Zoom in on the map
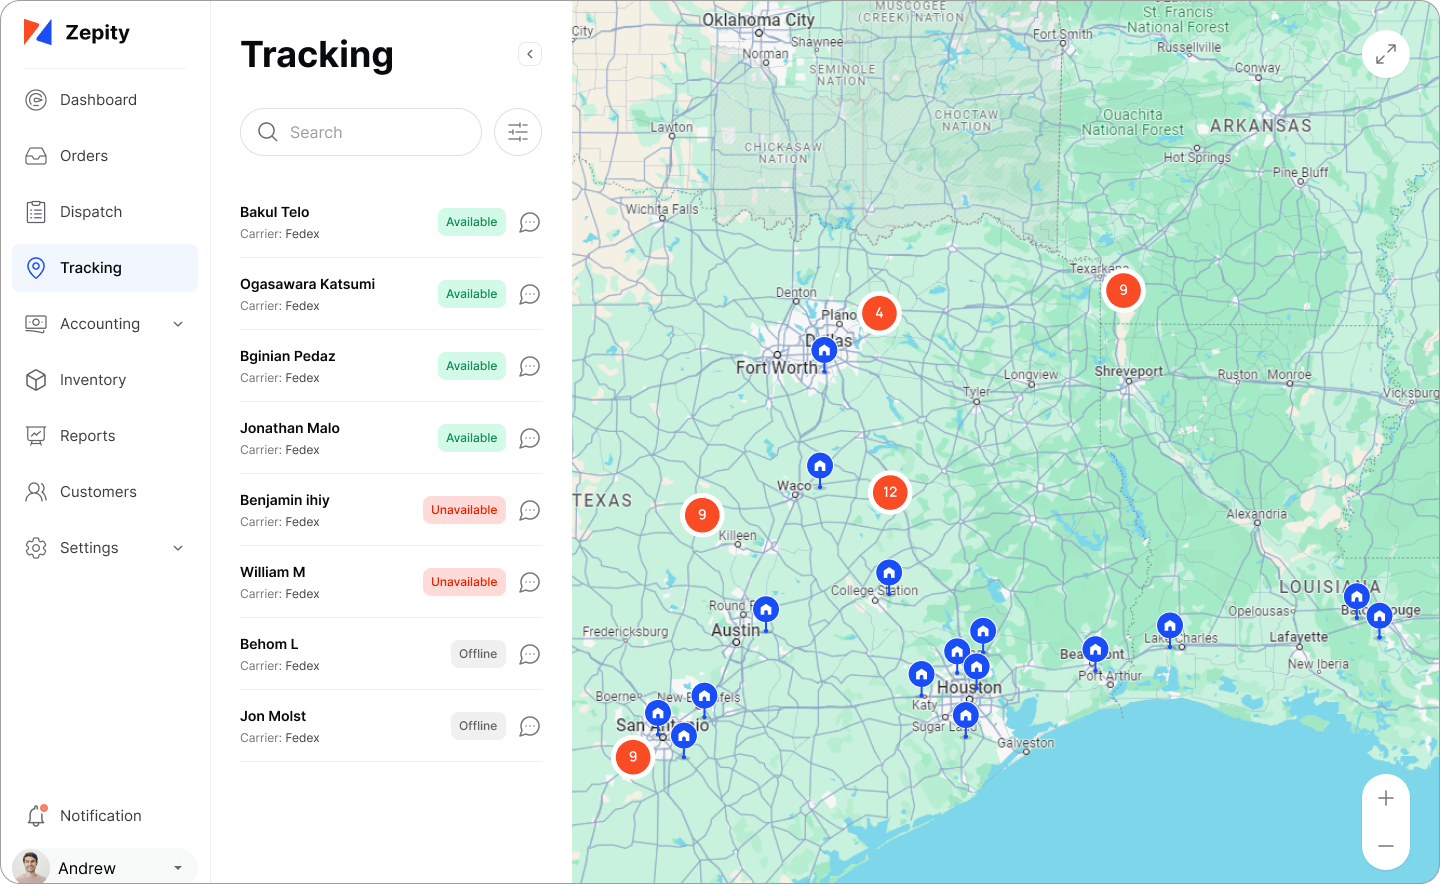Viewport: 1440px width, 884px height. point(1386,798)
